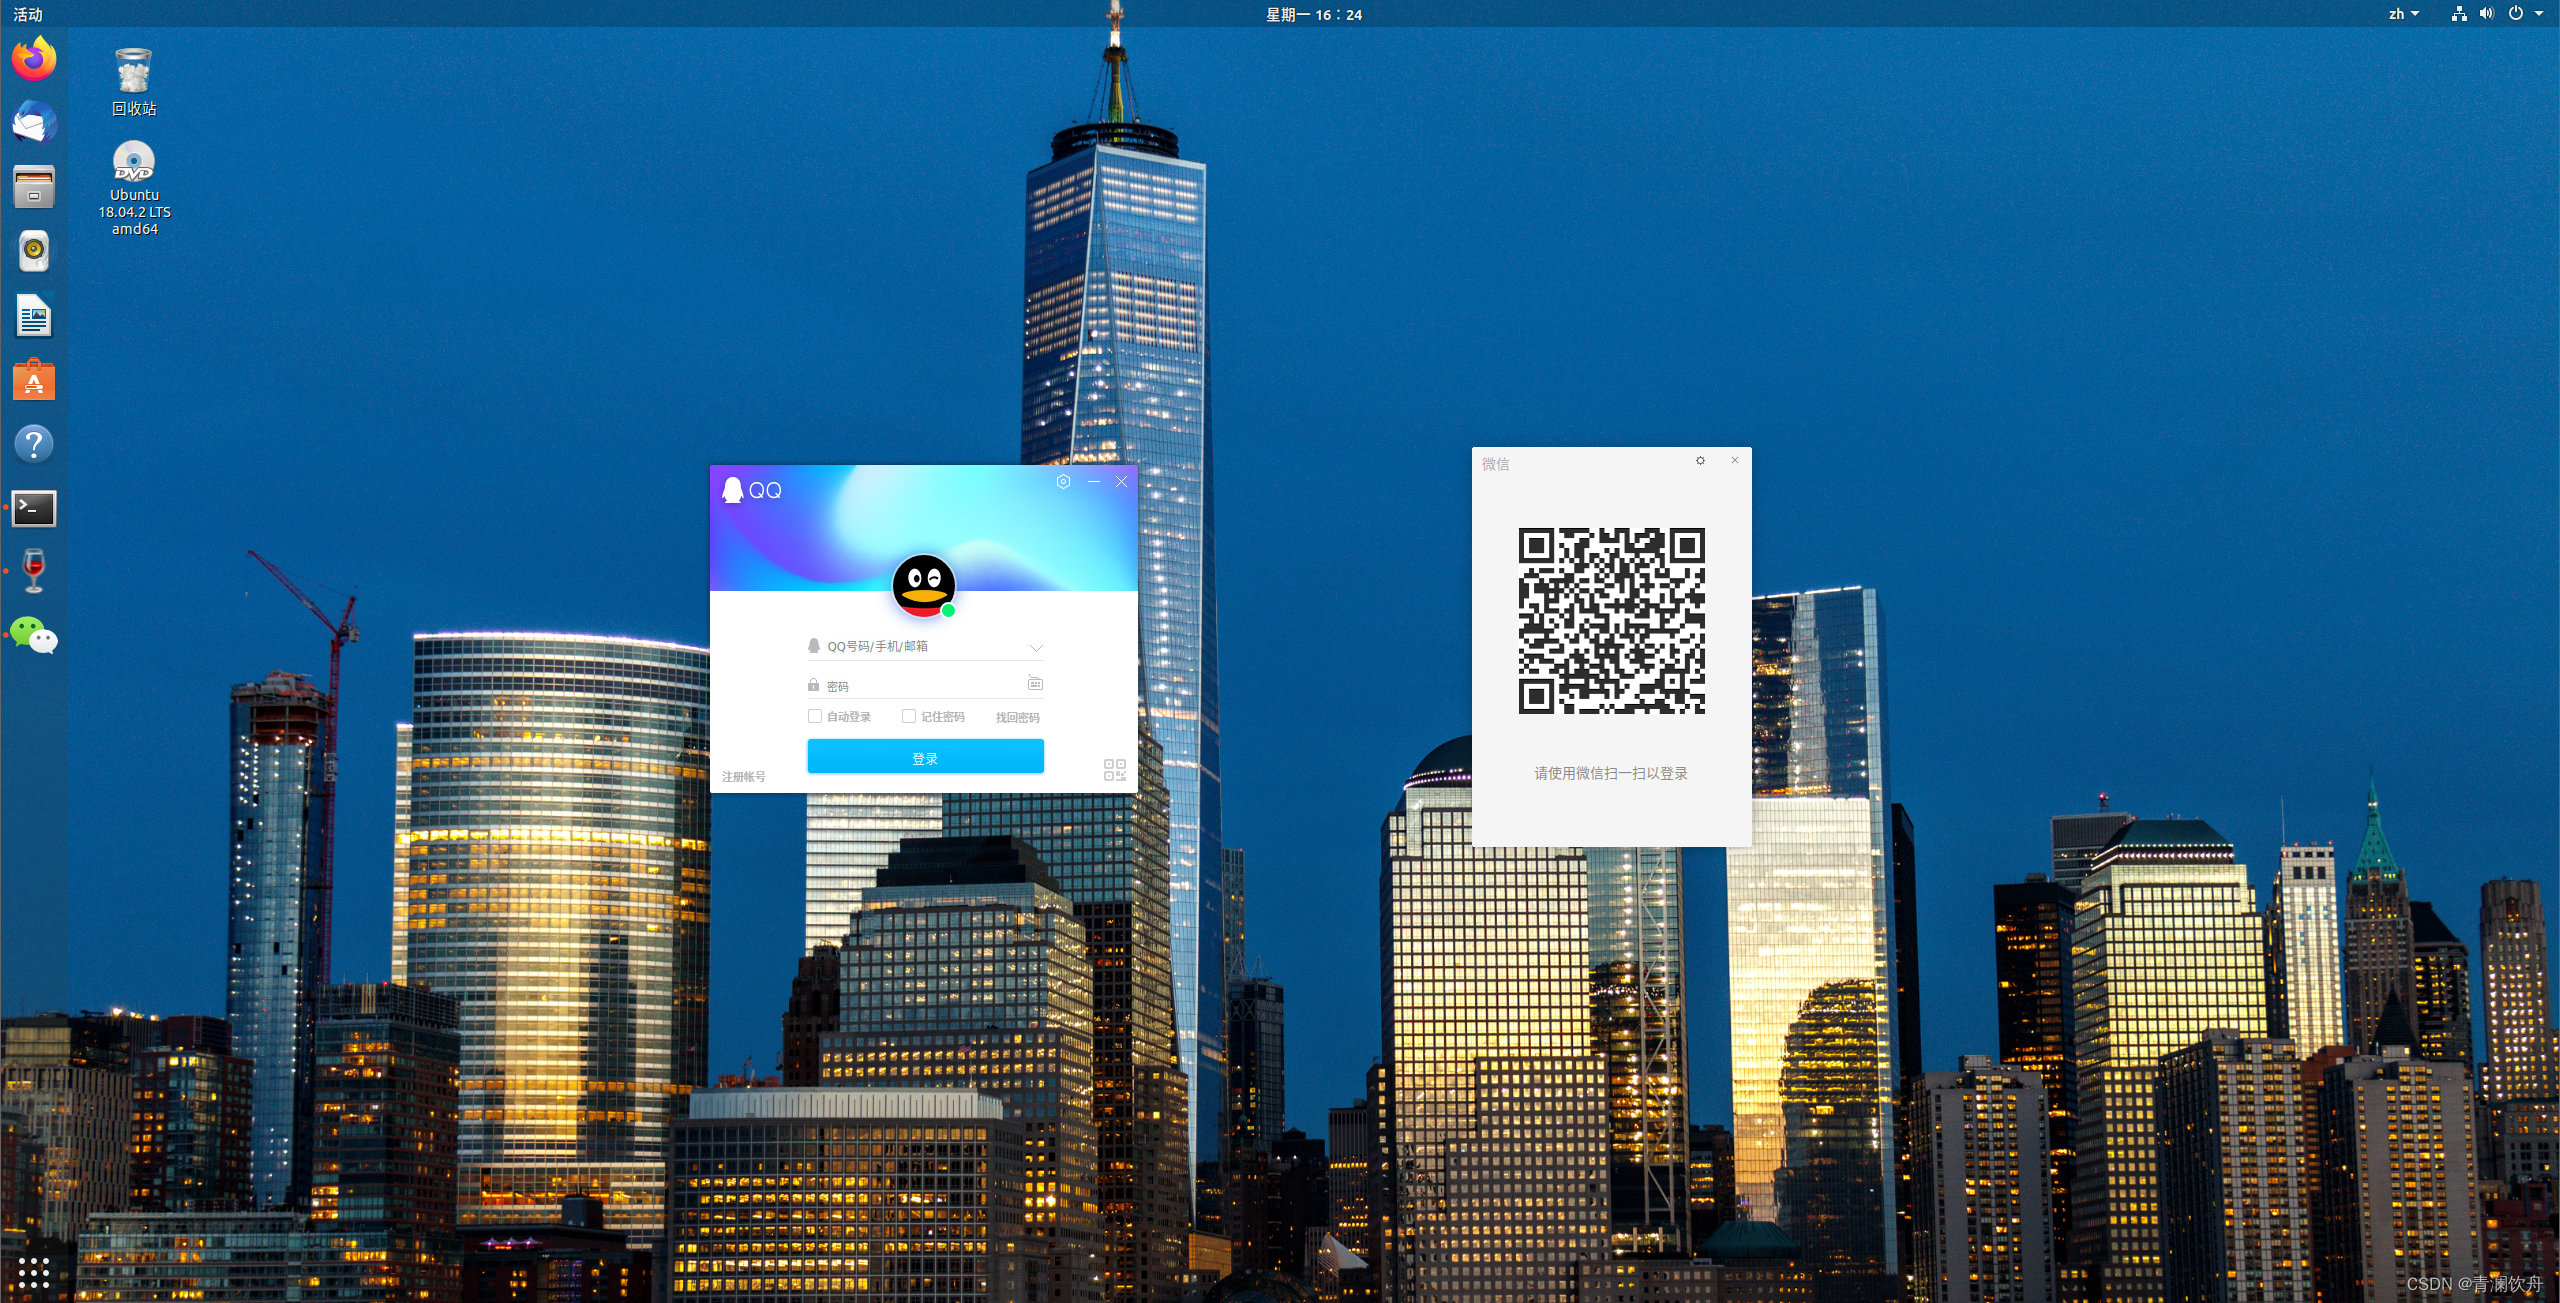Click the green online status dot
Image resolution: width=2560 pixels, height=1303 pixels.
click(948, 610)
